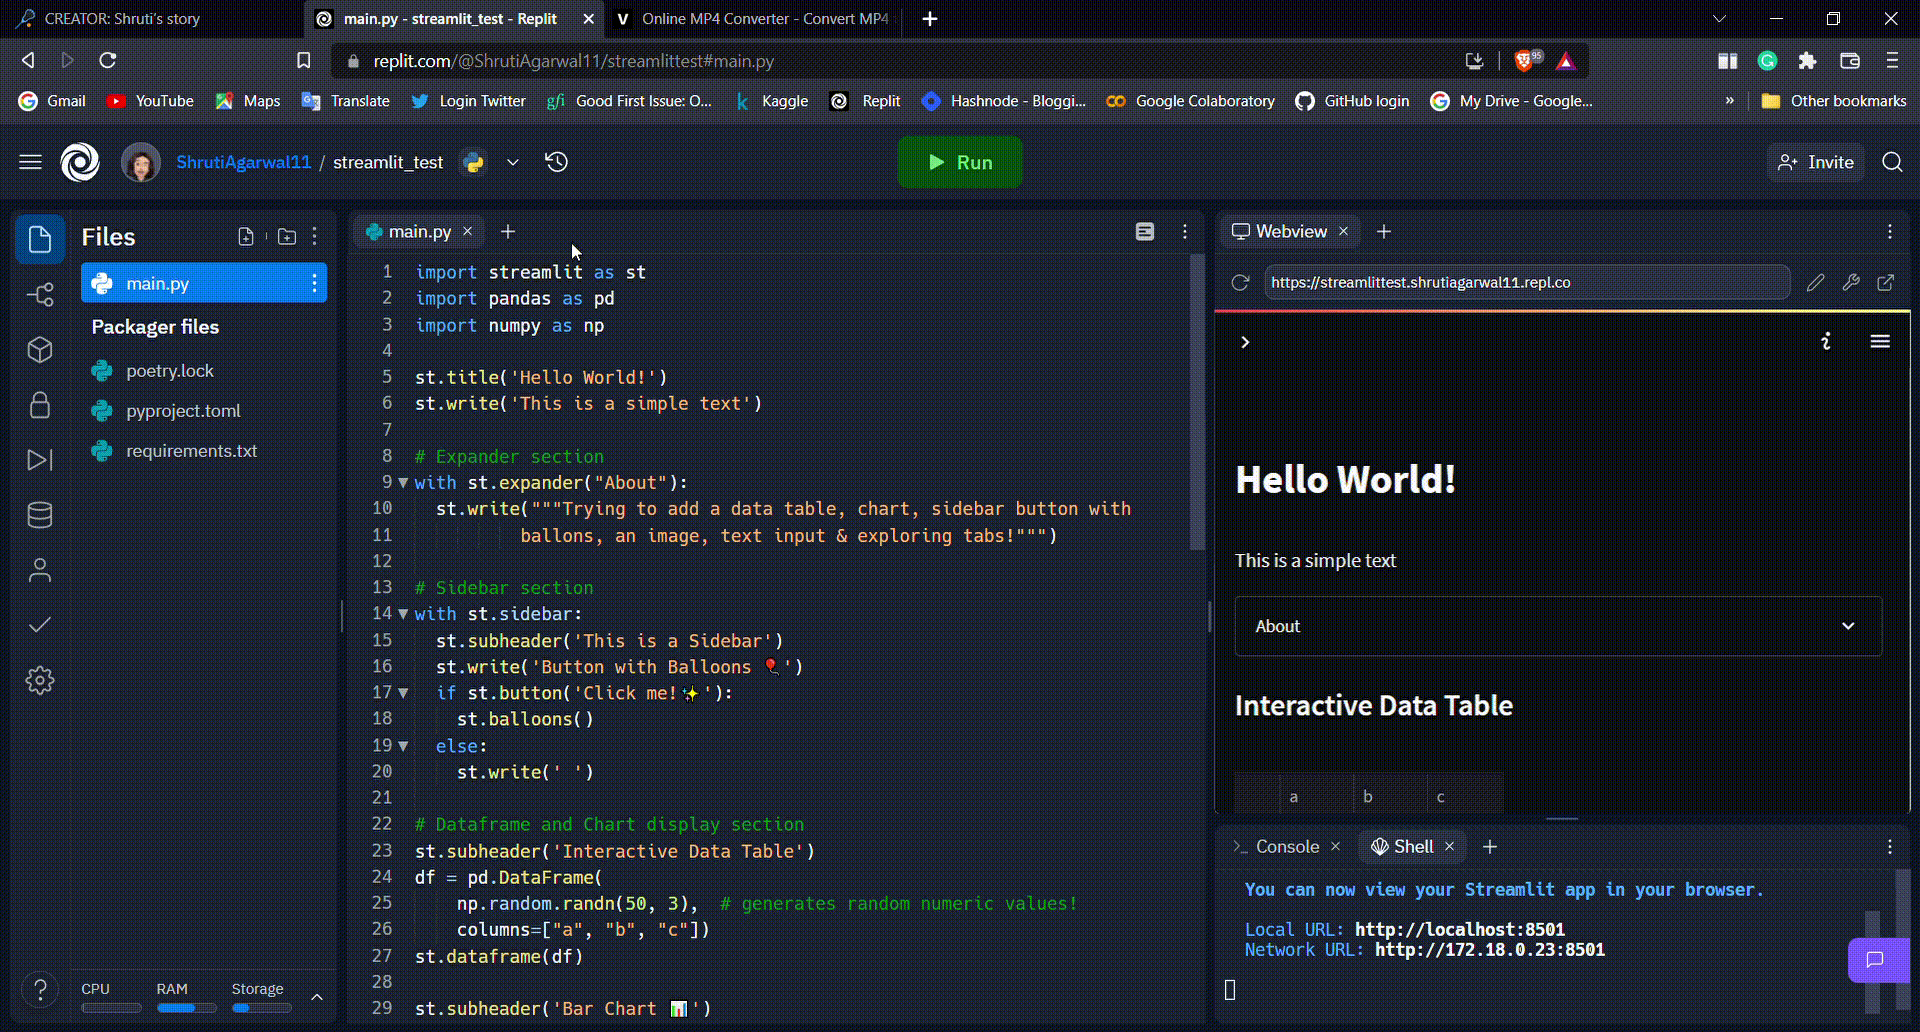Open the Secrets lock icon

click(x=40, y=405)
